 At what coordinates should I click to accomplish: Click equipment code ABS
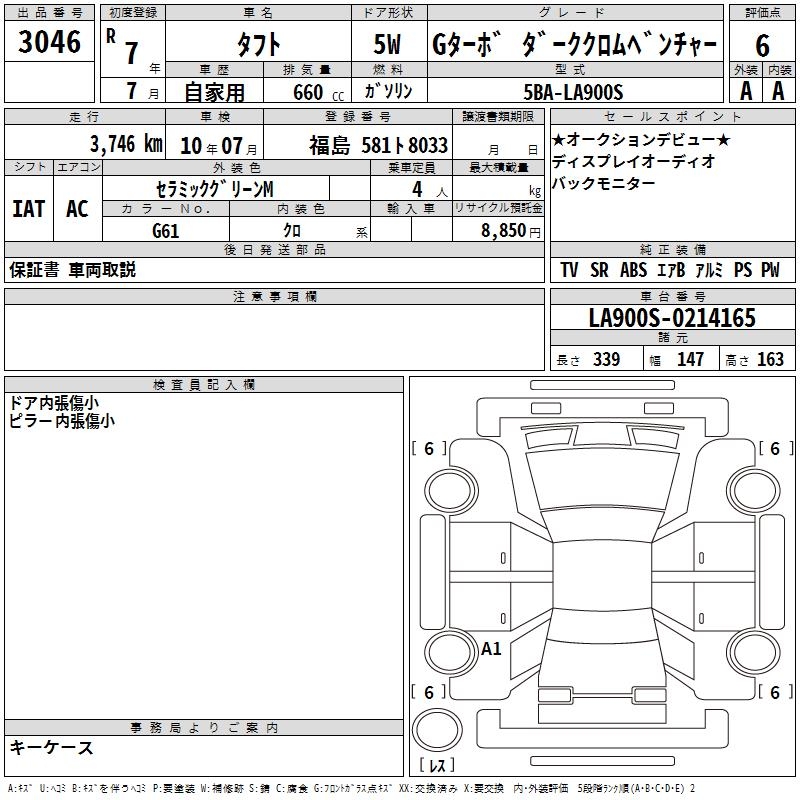pos(634,270)
